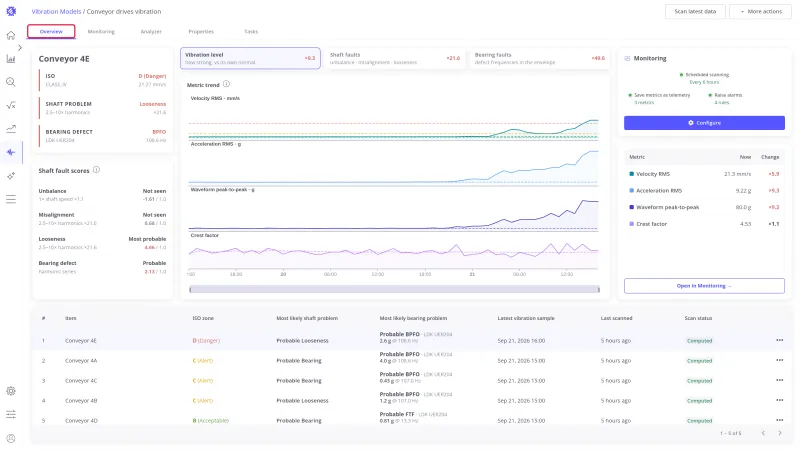Select the Vibration level card
This screenshot has width=800, height=450.
250,58
